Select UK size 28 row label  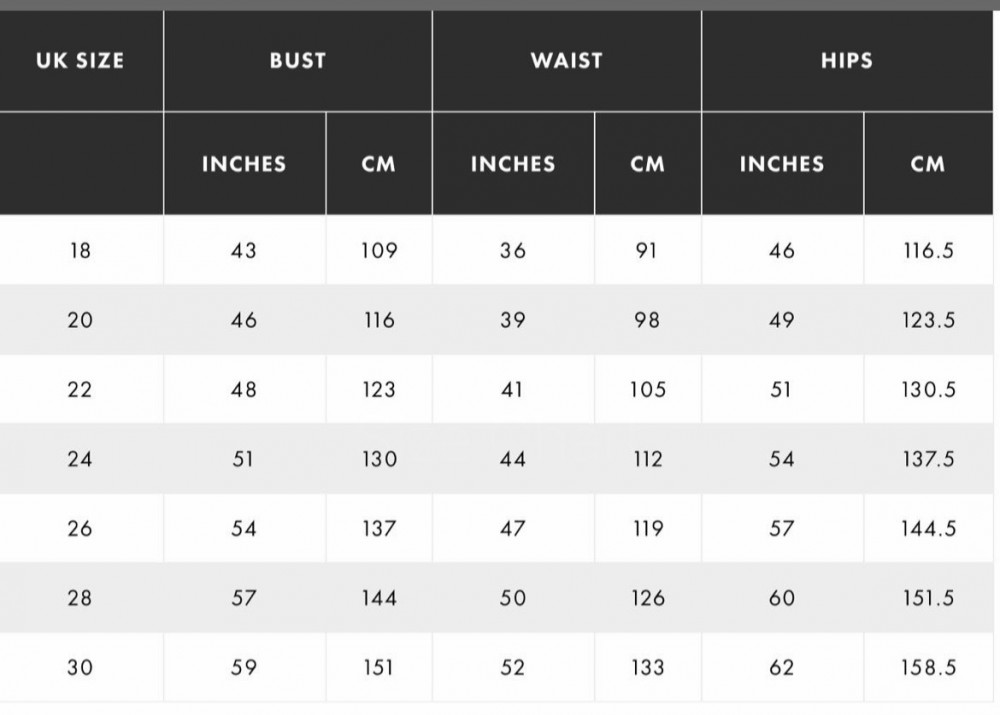point(80,598)
